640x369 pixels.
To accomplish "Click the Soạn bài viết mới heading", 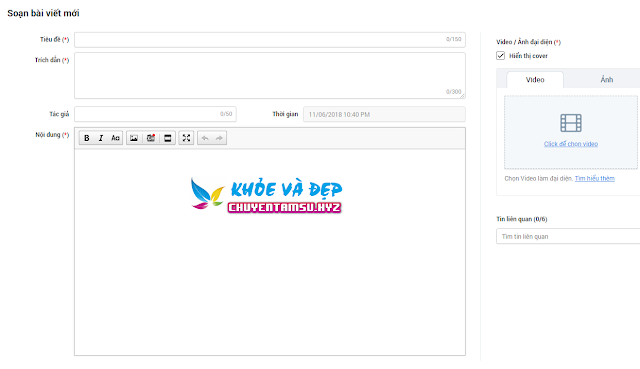I will 43,13.
